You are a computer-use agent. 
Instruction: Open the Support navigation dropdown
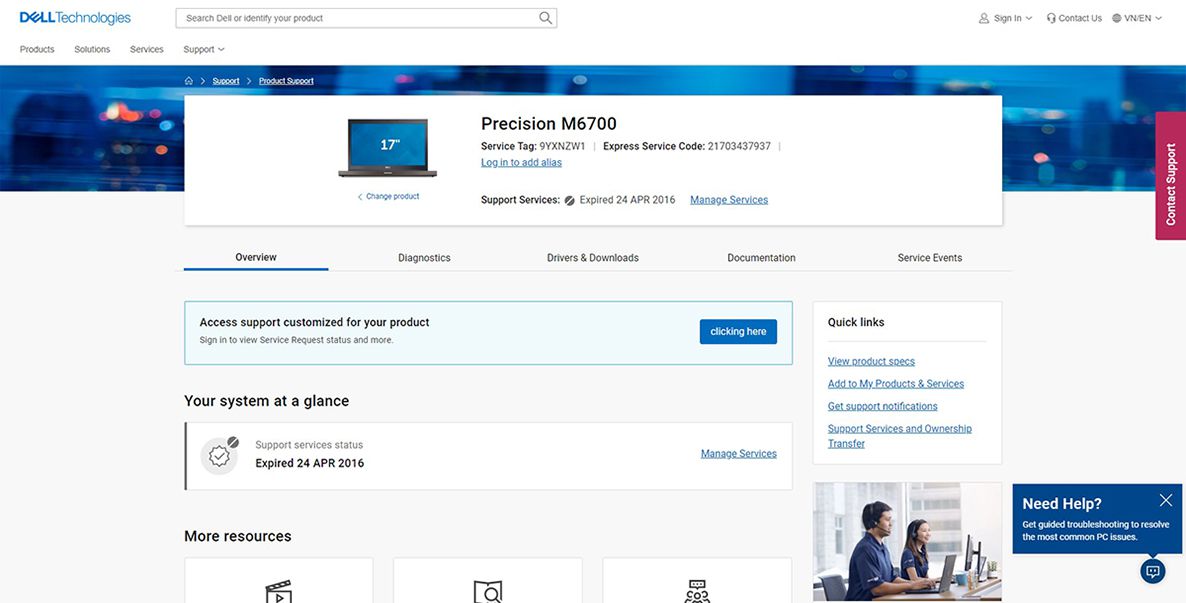point(203,48)
